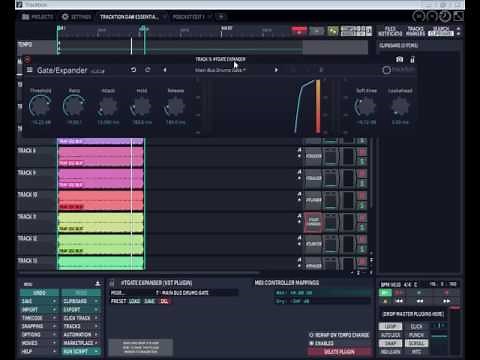Open the Help menu

(x=39, y=351)
